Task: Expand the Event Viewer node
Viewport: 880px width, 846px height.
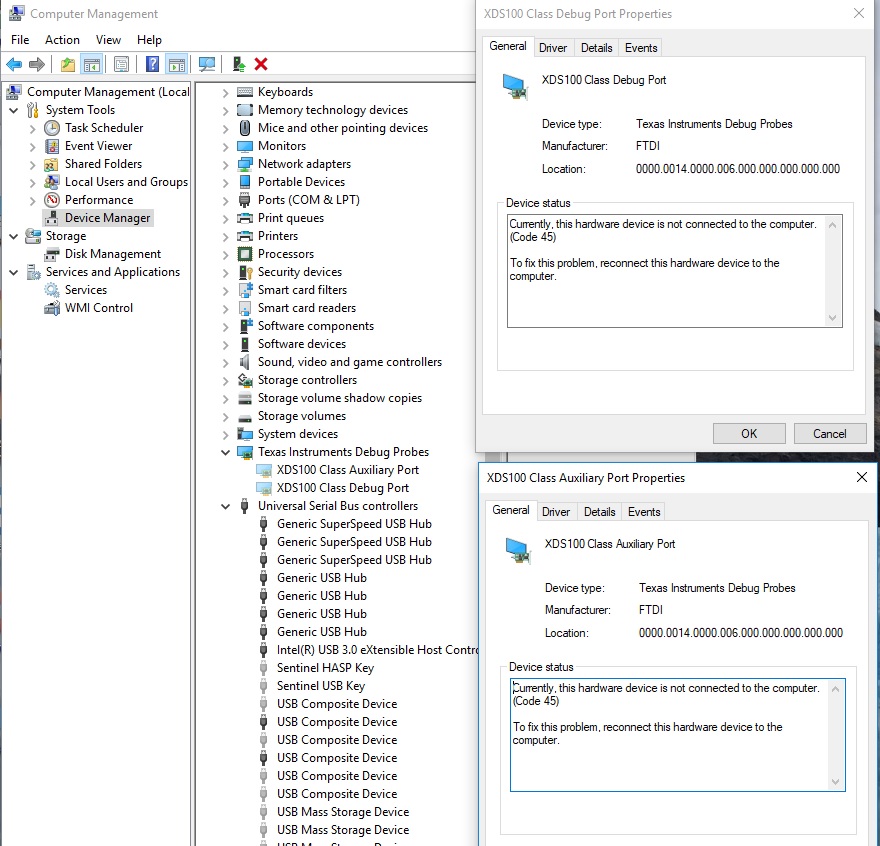Action: (x=33, y=147)
